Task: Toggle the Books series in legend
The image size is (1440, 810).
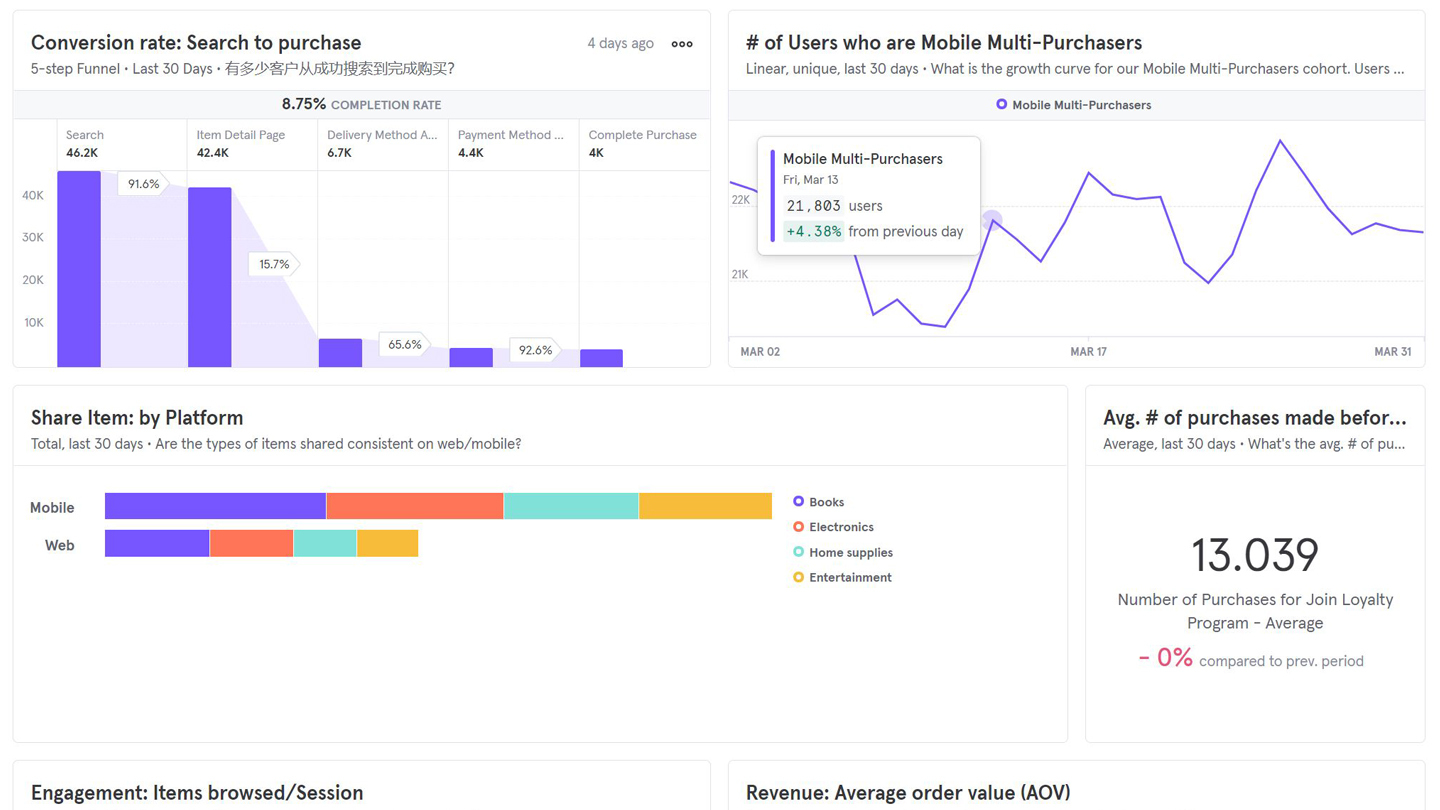Action: (x=826, y=502)
